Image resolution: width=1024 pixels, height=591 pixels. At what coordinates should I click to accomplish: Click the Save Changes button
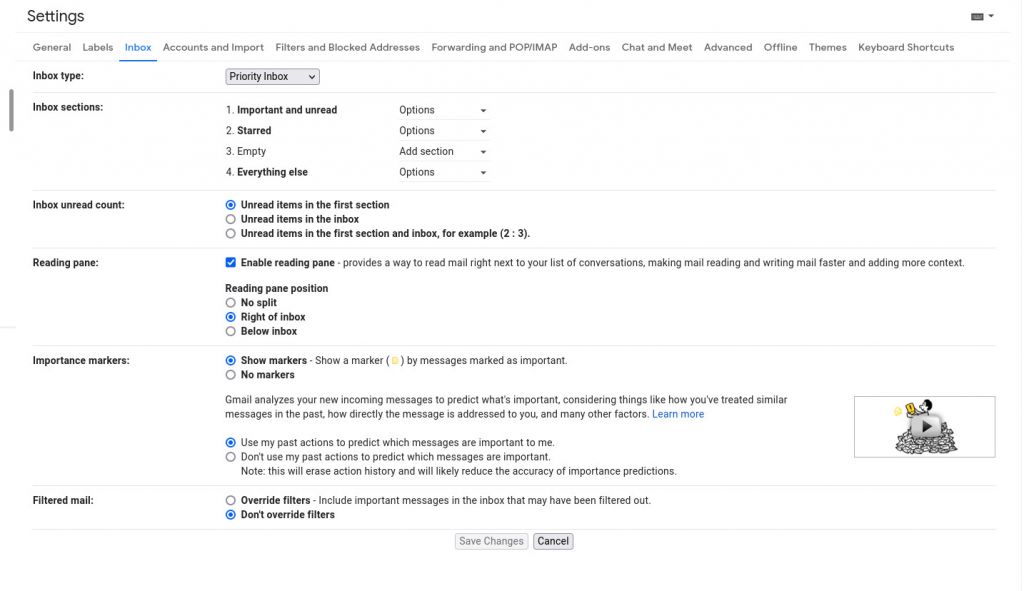pos(491,540)
